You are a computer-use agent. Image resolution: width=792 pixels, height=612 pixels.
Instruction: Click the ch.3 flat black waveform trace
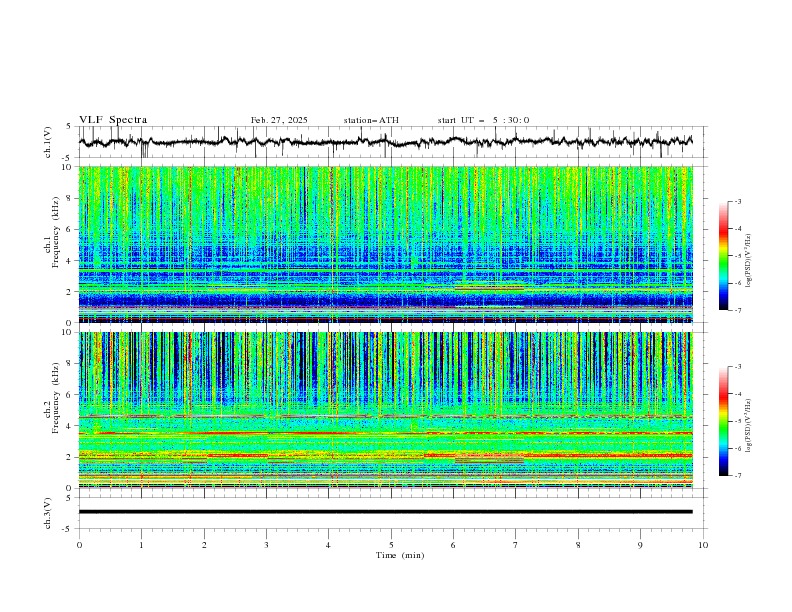point(385,512)
